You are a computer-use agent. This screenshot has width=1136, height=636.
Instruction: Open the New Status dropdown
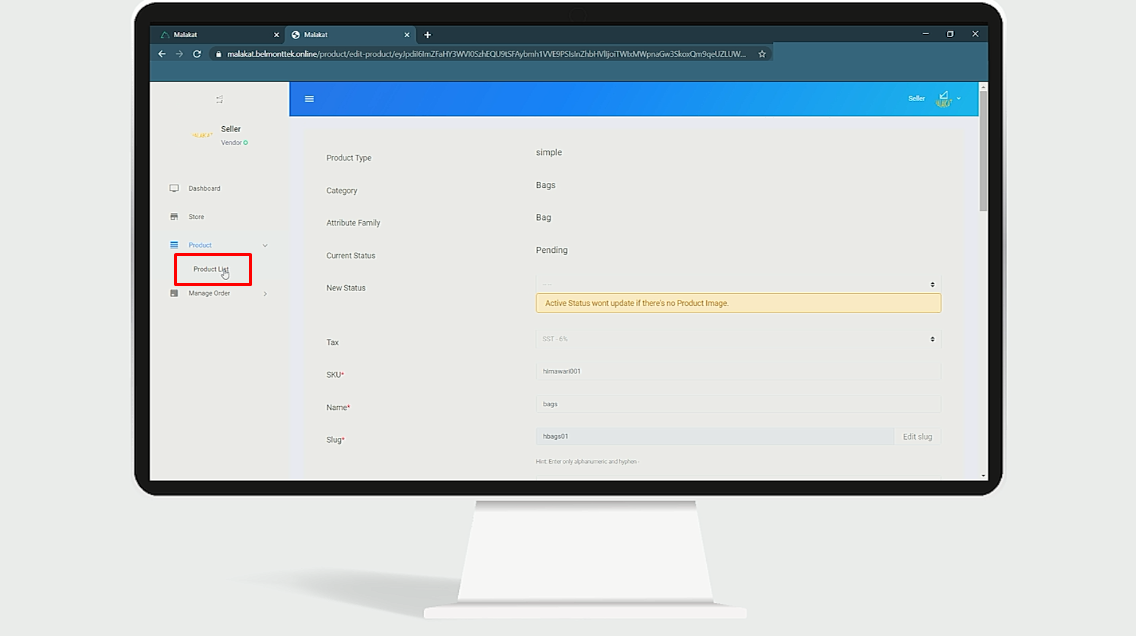738,285
